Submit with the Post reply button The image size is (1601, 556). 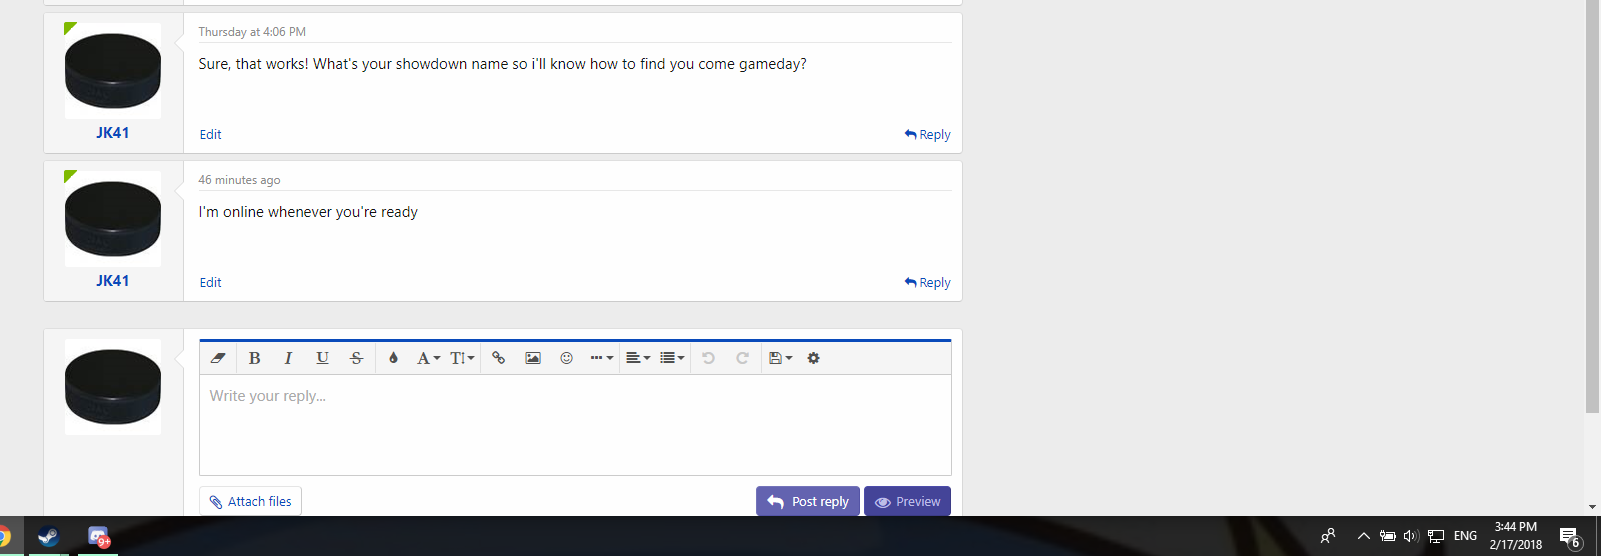[x=808, y=502]
